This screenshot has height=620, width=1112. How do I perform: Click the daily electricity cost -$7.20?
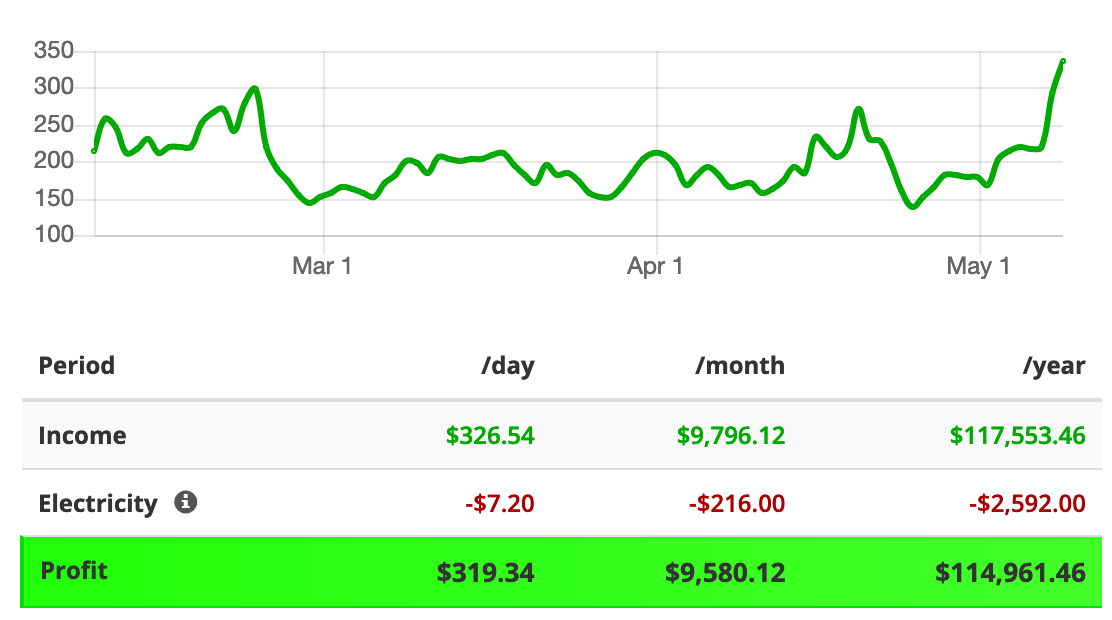coord(500,504)
